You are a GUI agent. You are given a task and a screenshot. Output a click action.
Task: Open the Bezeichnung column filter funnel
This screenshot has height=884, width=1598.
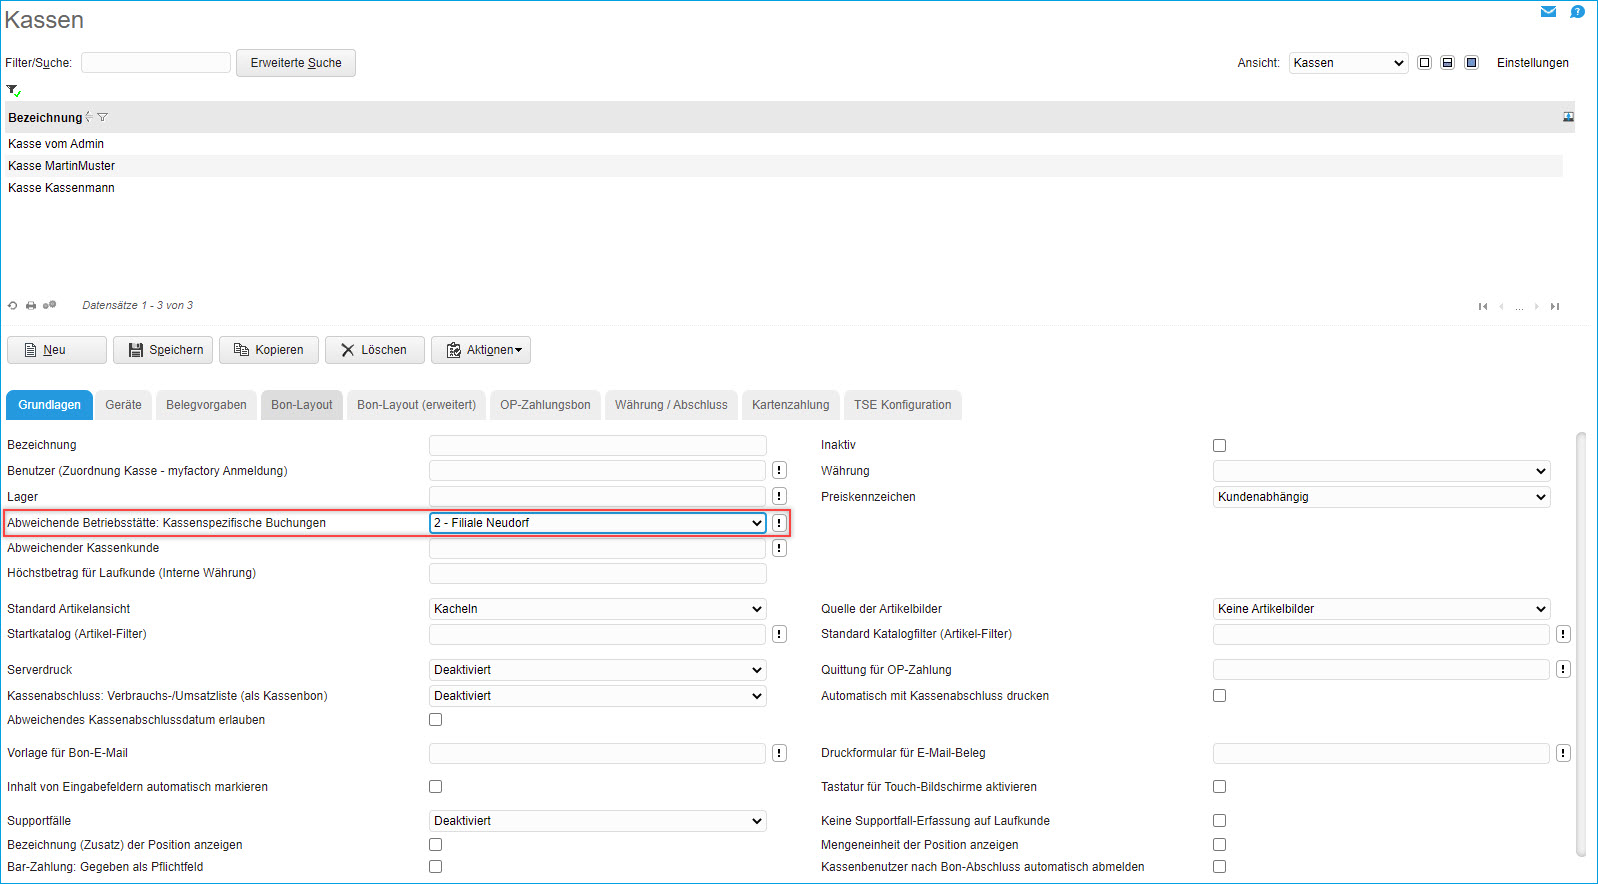pyautogui.click(x=102, y=117)
